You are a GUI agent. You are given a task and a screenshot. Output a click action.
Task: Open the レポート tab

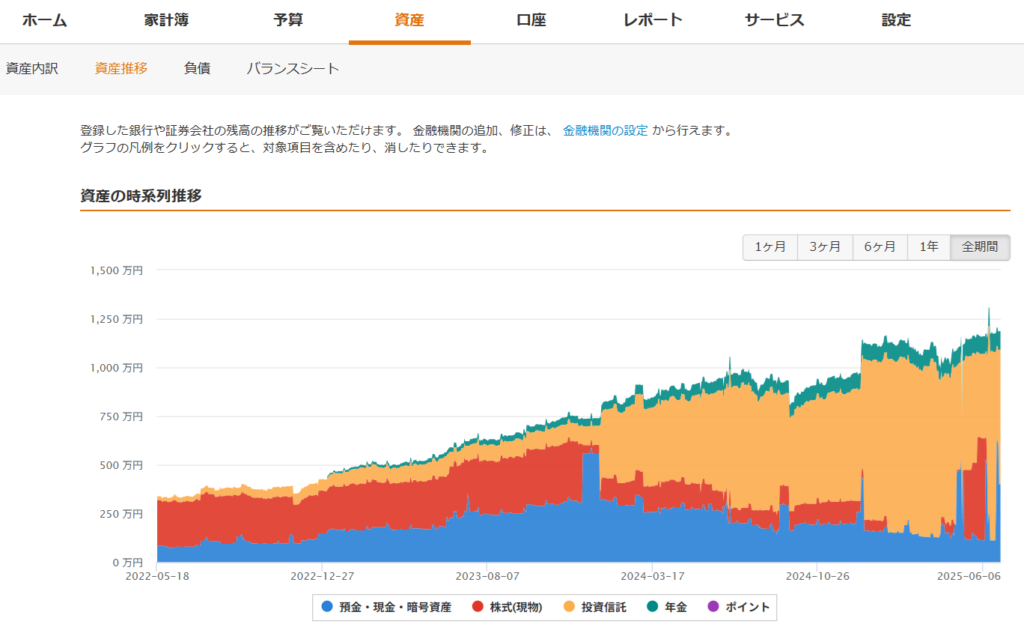653,20
